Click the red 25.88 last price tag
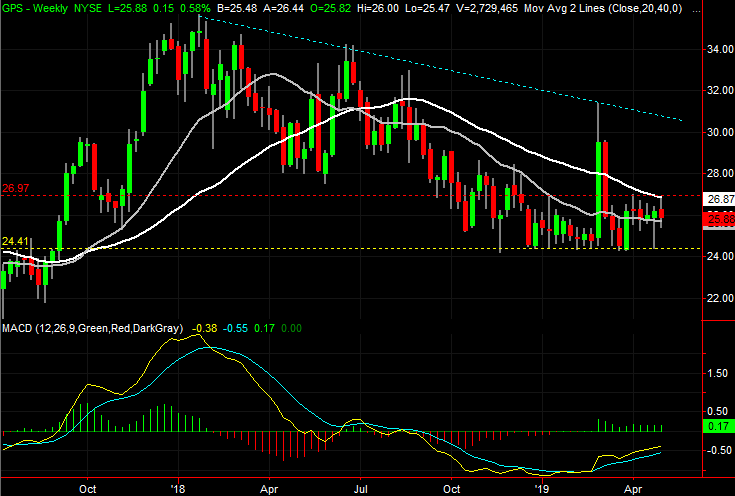The image size is (735, 496). point(717,218)
